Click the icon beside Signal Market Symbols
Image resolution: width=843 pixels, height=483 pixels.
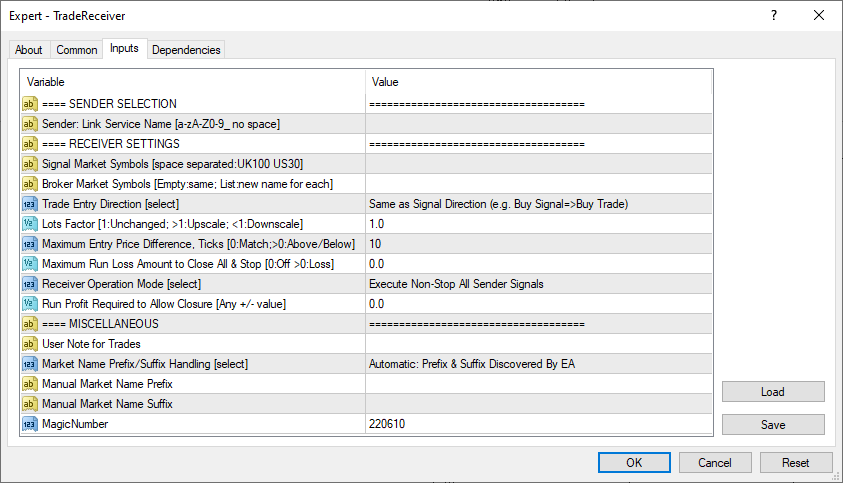[29, 164]
